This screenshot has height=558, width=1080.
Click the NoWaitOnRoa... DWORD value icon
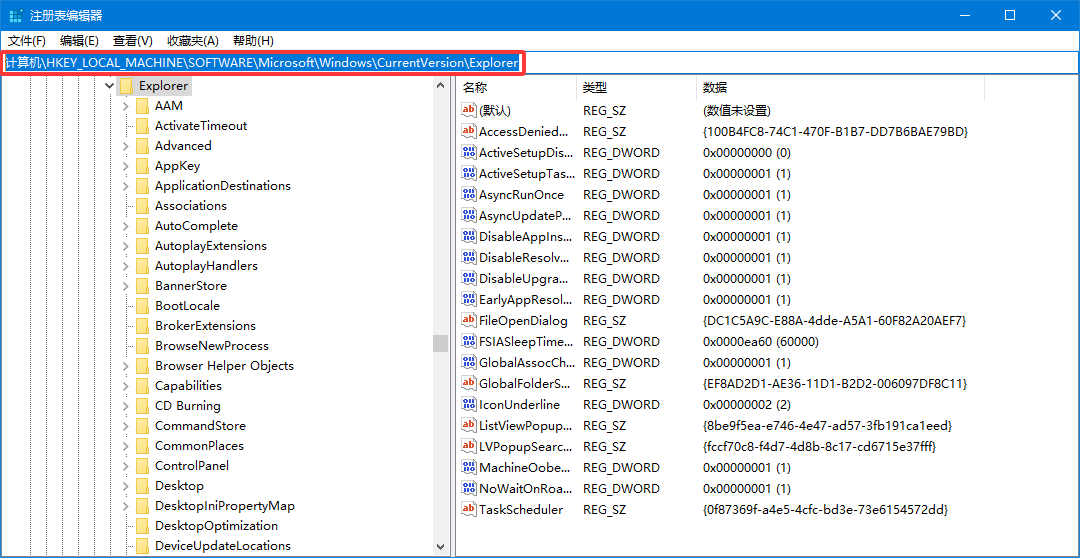coord(468,488)
